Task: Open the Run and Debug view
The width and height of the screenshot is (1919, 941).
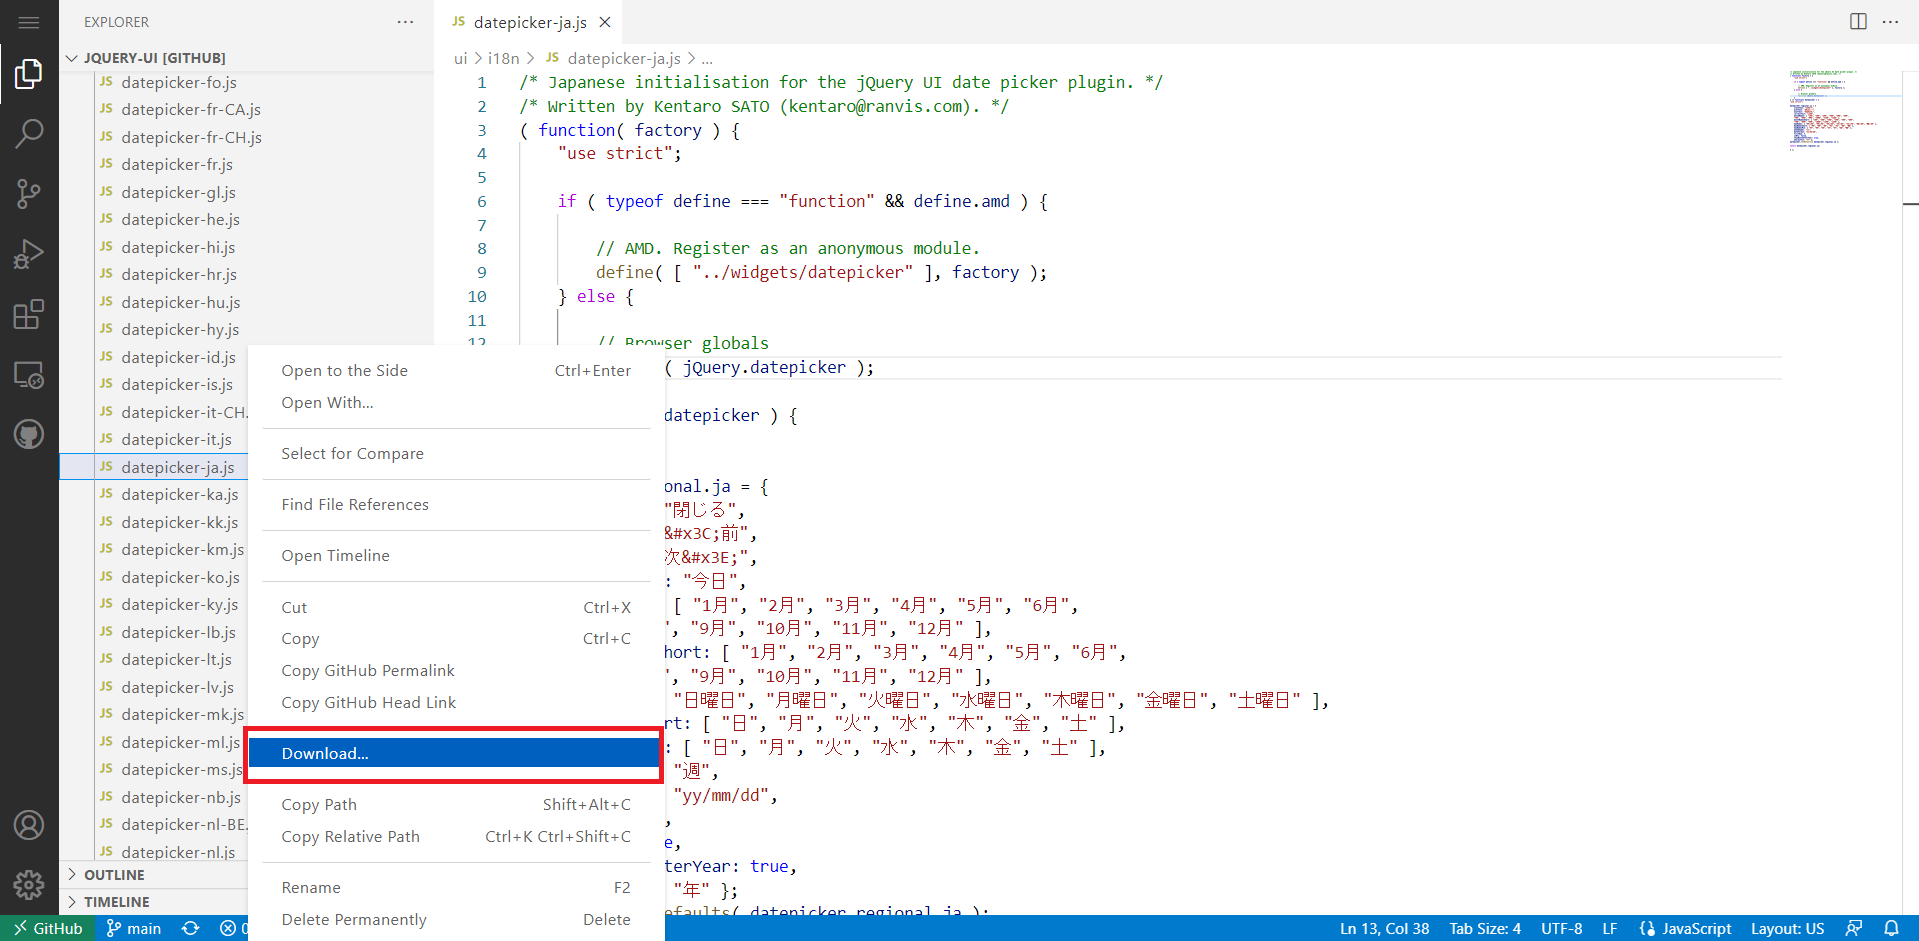Action: pyautogui.click(x=29, y=254)
